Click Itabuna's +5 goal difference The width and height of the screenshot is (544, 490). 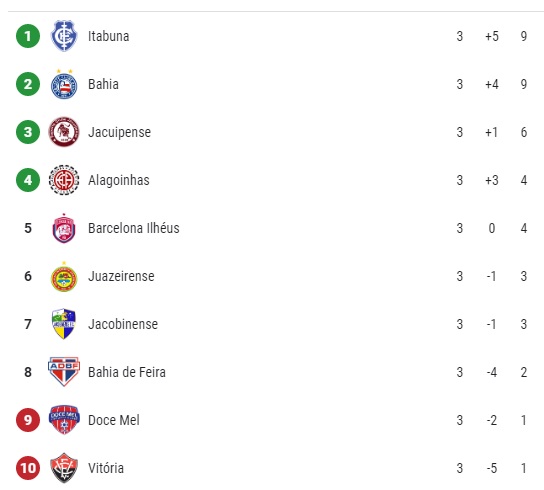492,36
